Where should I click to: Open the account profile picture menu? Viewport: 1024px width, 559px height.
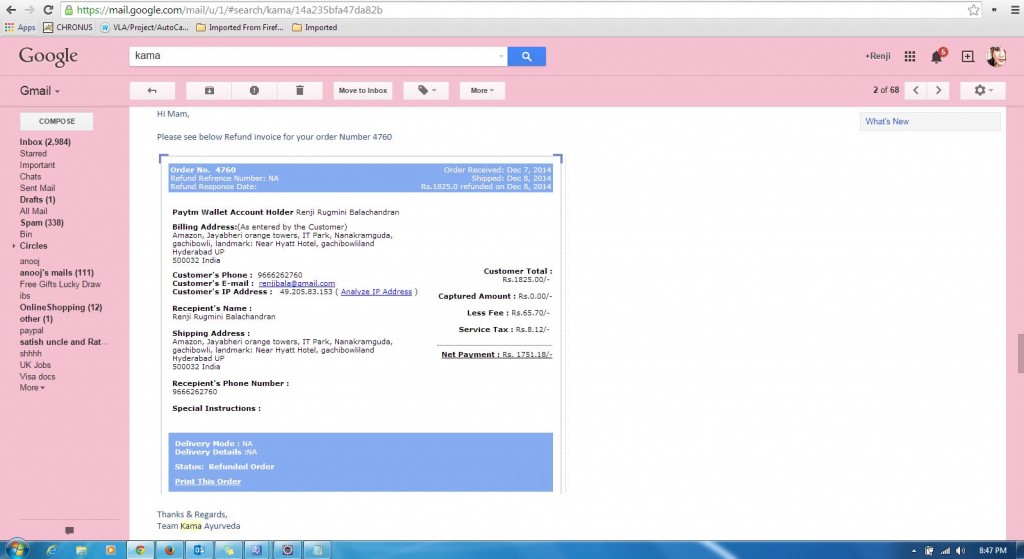point(996,56)
